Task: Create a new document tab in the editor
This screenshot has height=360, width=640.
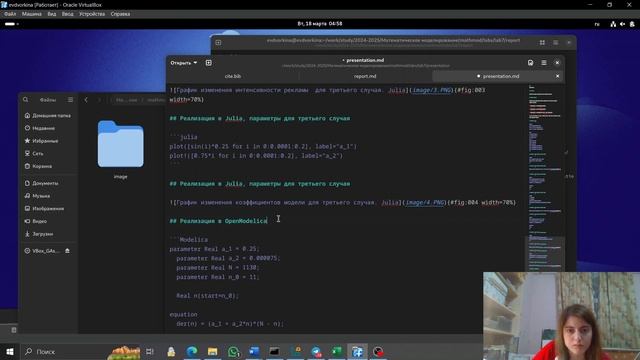Action: [209, 63]
